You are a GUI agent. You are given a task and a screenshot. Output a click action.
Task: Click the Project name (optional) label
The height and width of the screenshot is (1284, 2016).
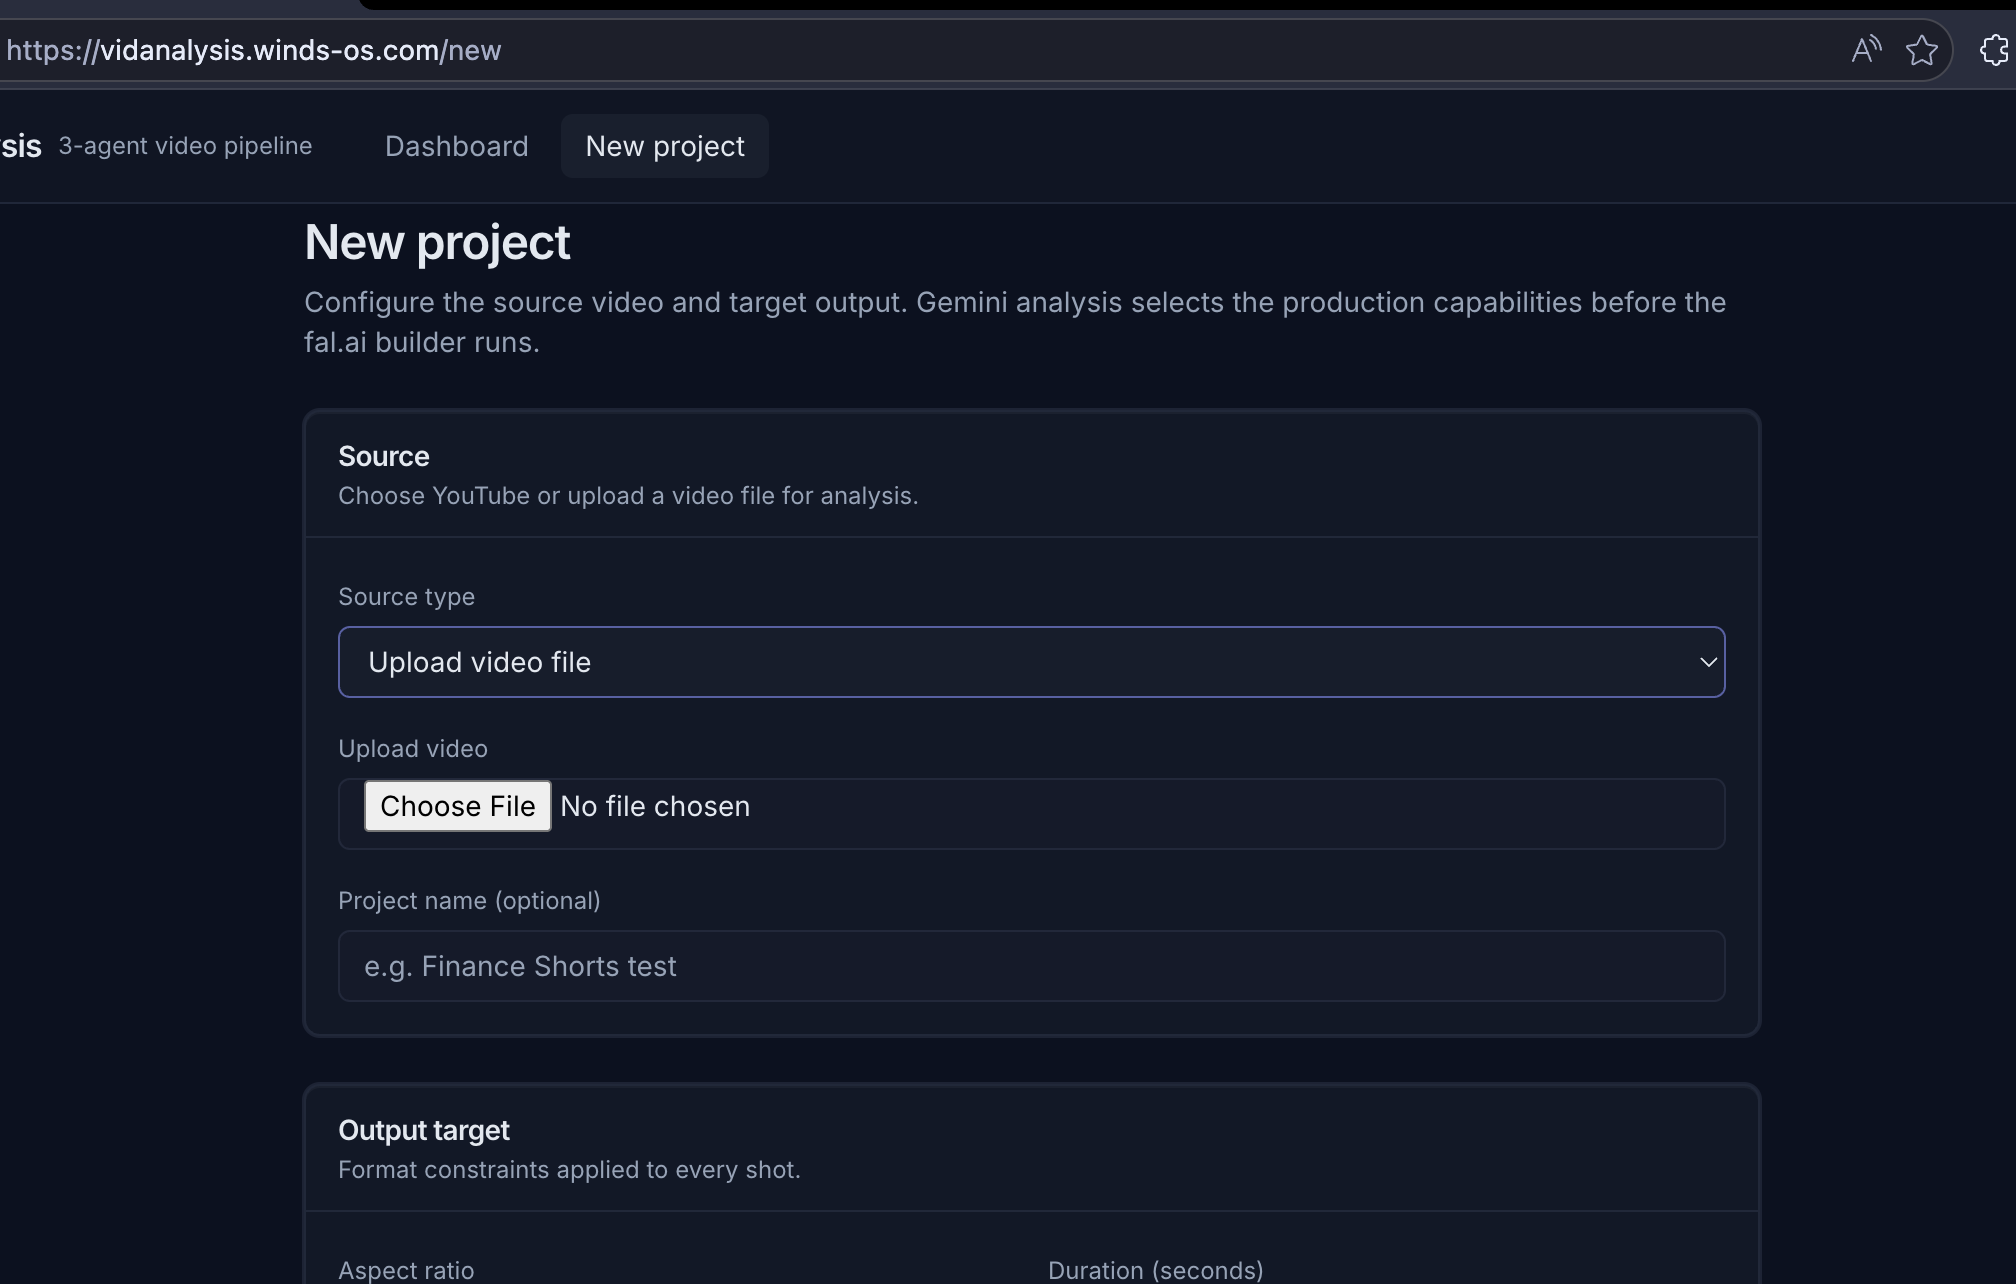coord(469,901)
